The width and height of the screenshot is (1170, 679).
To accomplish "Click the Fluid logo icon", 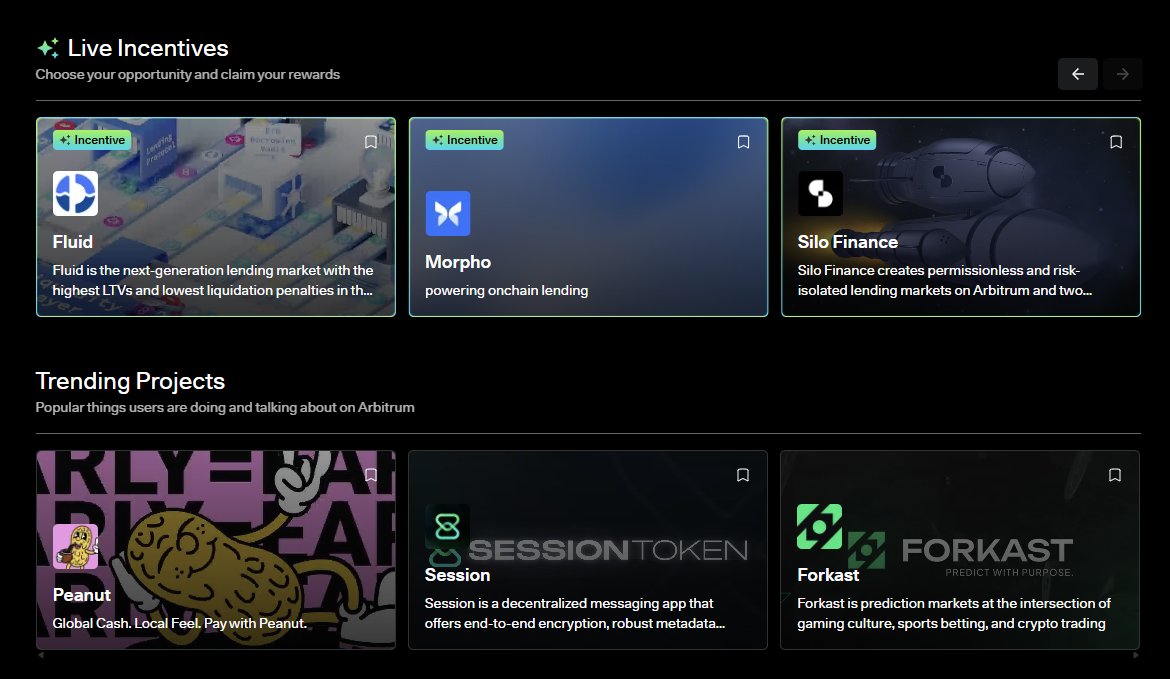I will [x=75, y=193].
